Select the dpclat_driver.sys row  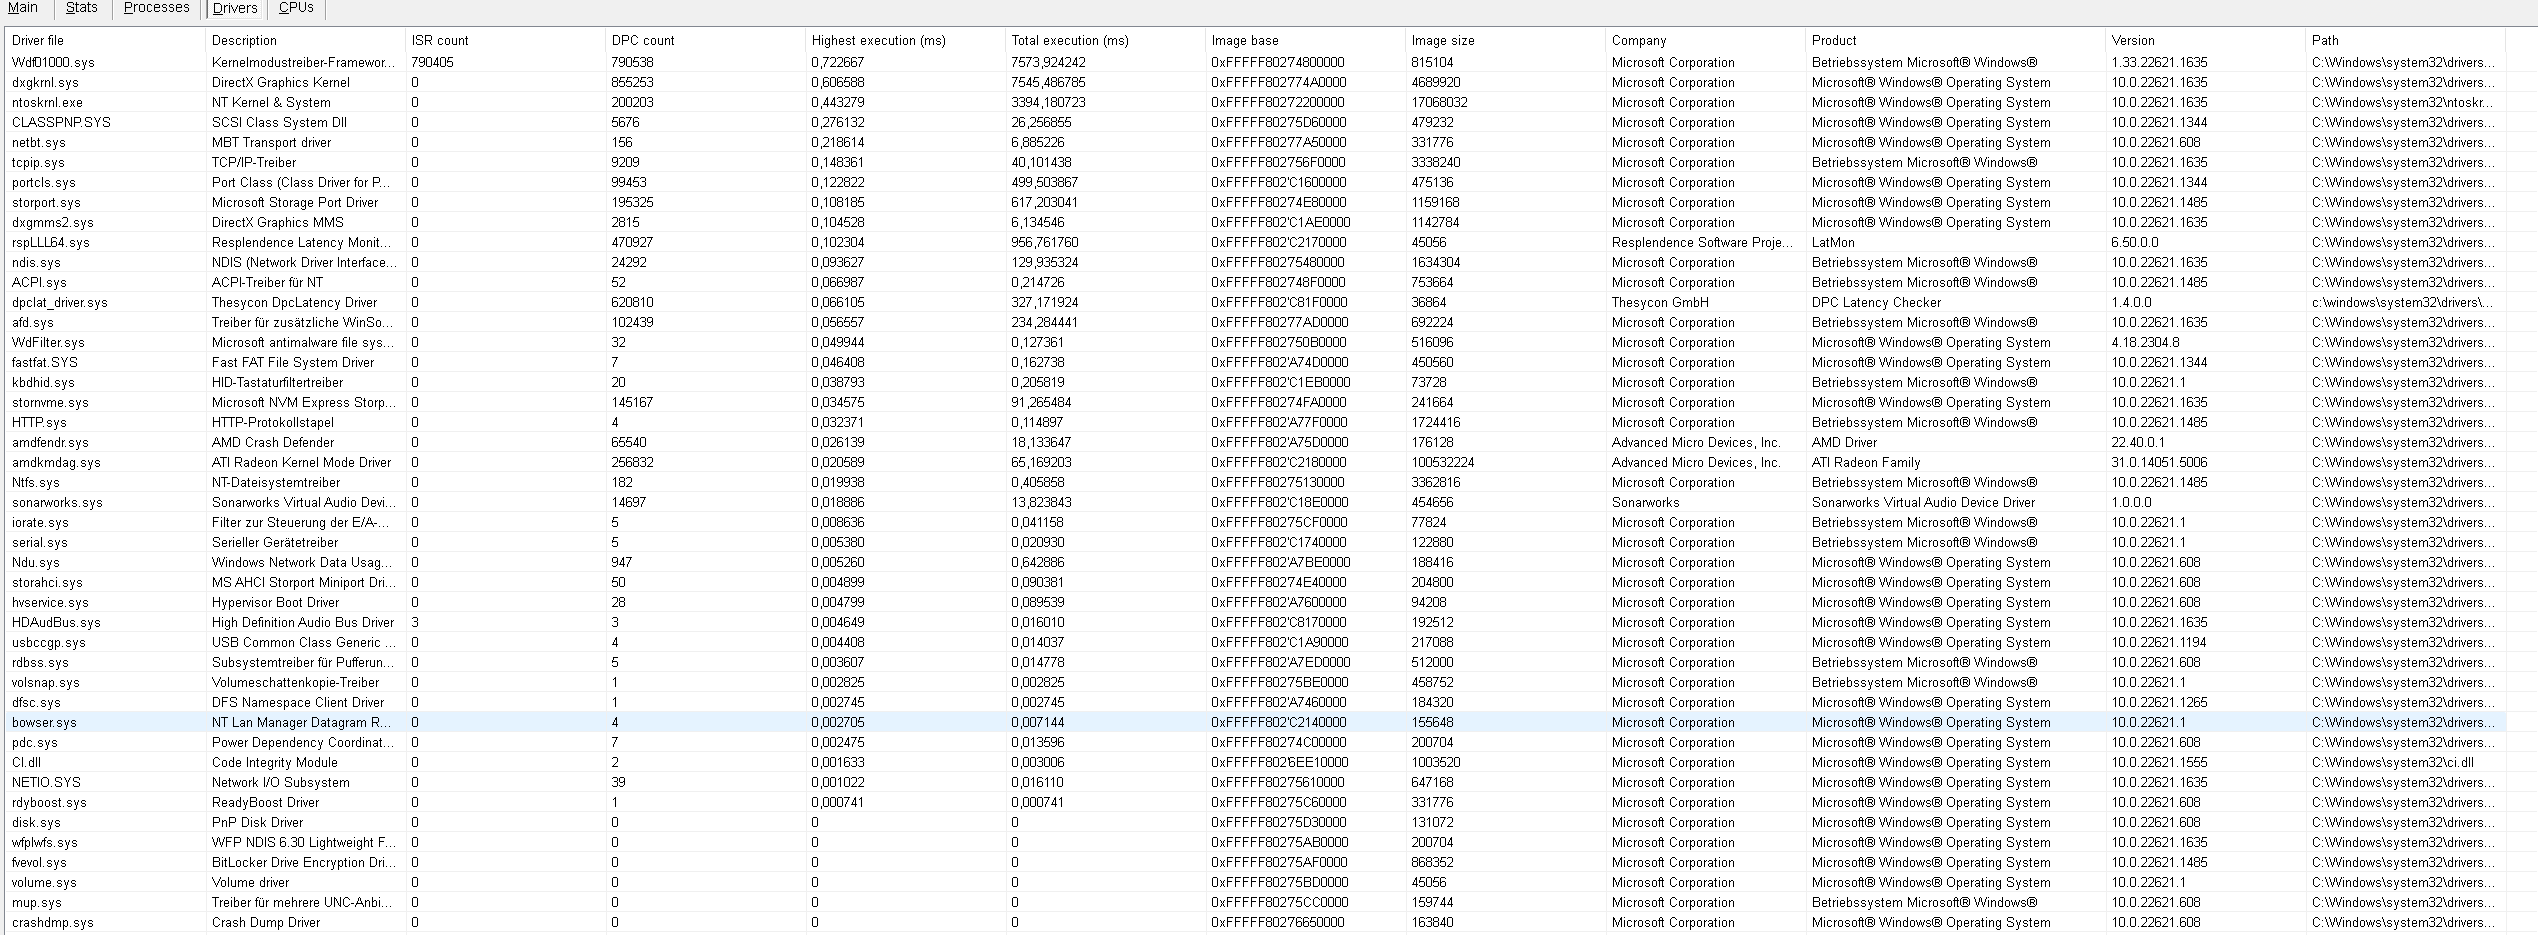tap(1254, 302)
